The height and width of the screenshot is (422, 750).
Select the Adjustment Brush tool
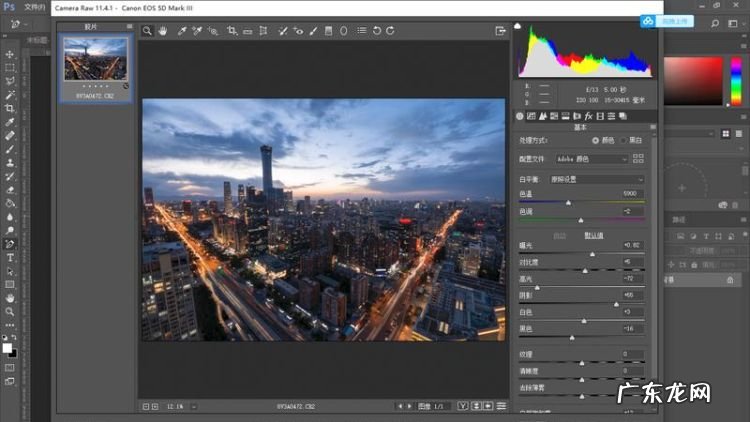pos(313,31)
